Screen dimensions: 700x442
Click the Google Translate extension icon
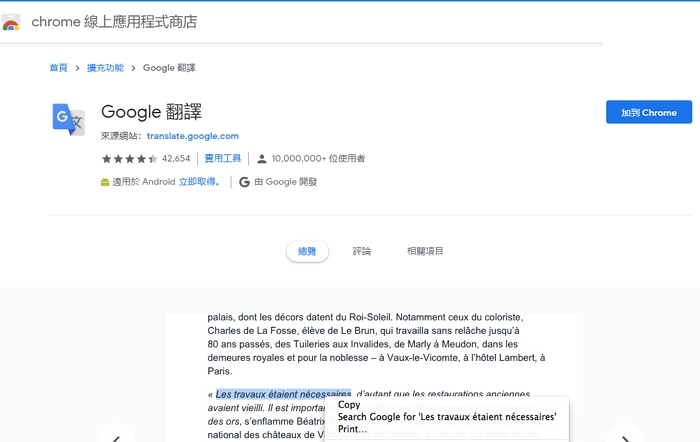coord(68,119)
